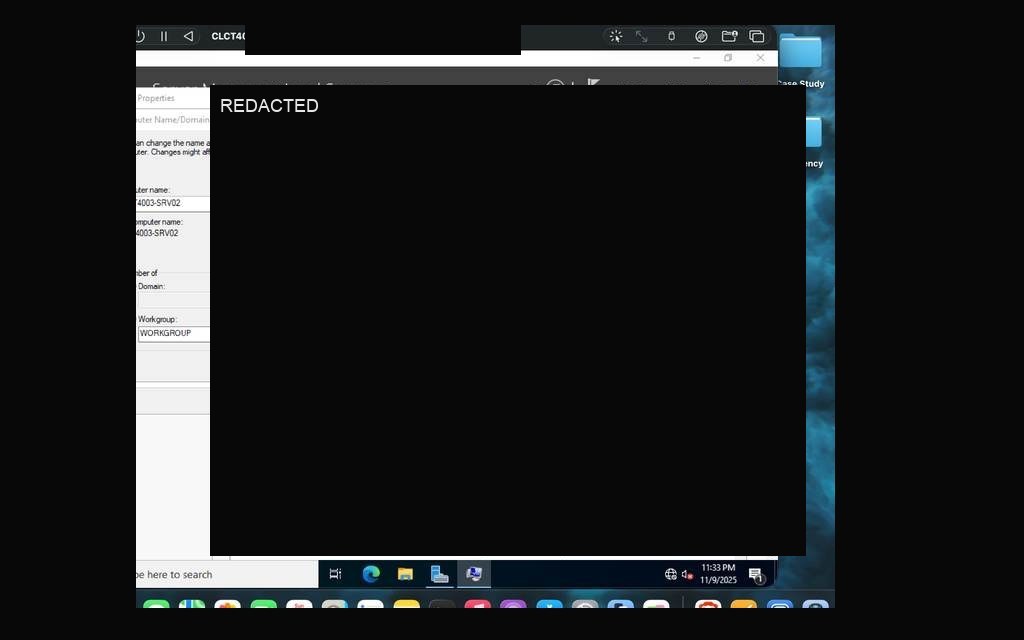Click the disc icon in the VM toolbar
Image resolution: width=1024 pixels, height=640 pixels.
701,37
